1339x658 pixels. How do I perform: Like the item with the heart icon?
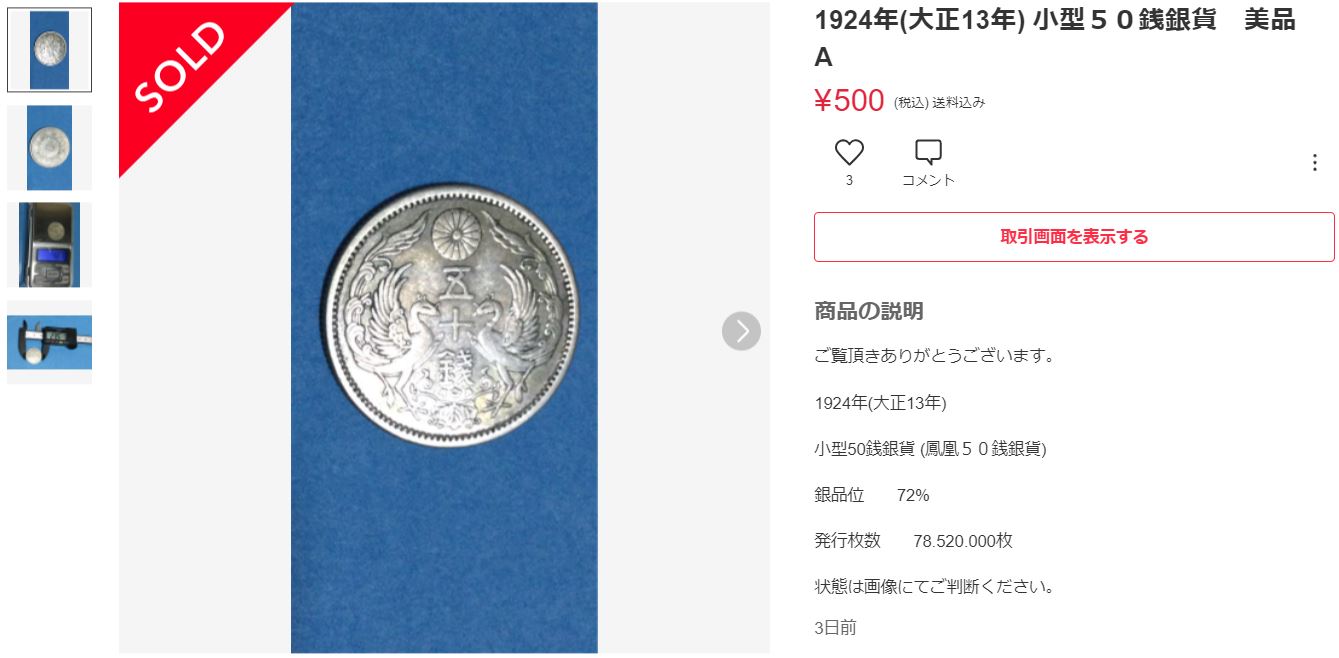tap(849, 153)
